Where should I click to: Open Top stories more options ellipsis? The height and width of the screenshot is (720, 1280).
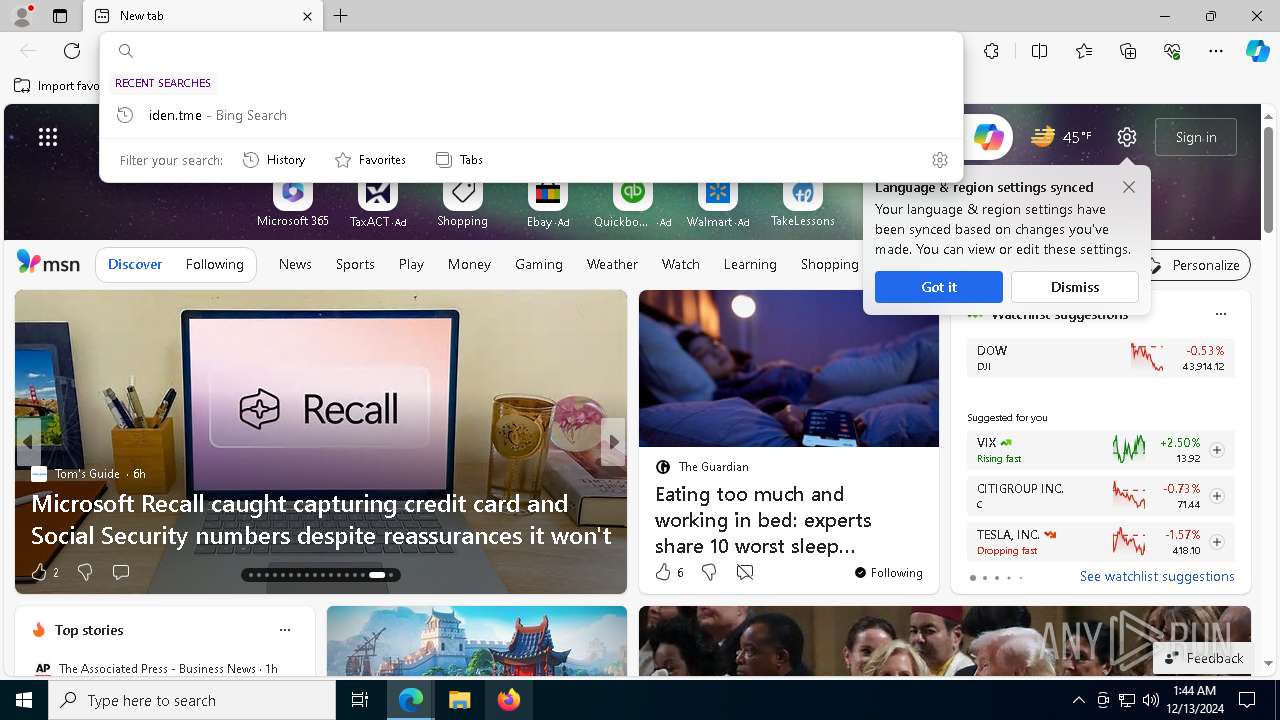pos(285,630)
